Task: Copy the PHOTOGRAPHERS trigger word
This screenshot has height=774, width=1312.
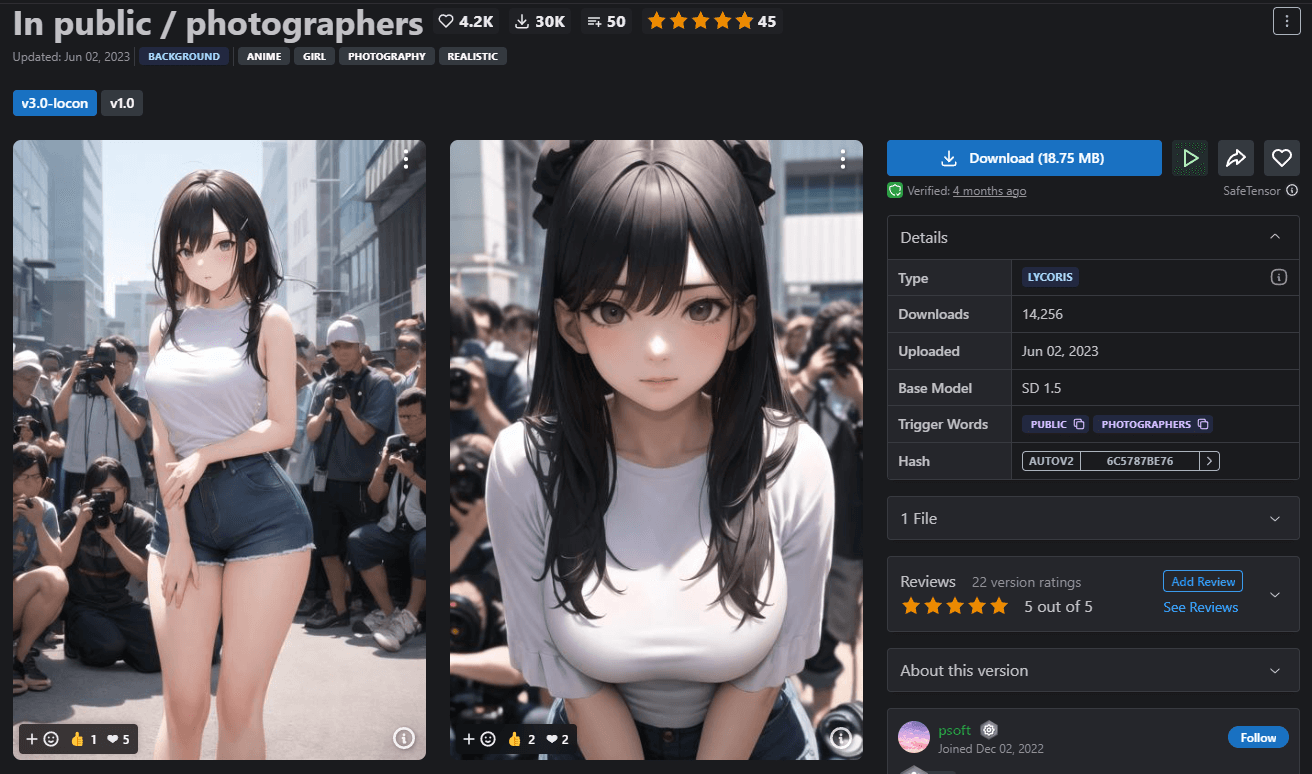Action: point(1201,423)
